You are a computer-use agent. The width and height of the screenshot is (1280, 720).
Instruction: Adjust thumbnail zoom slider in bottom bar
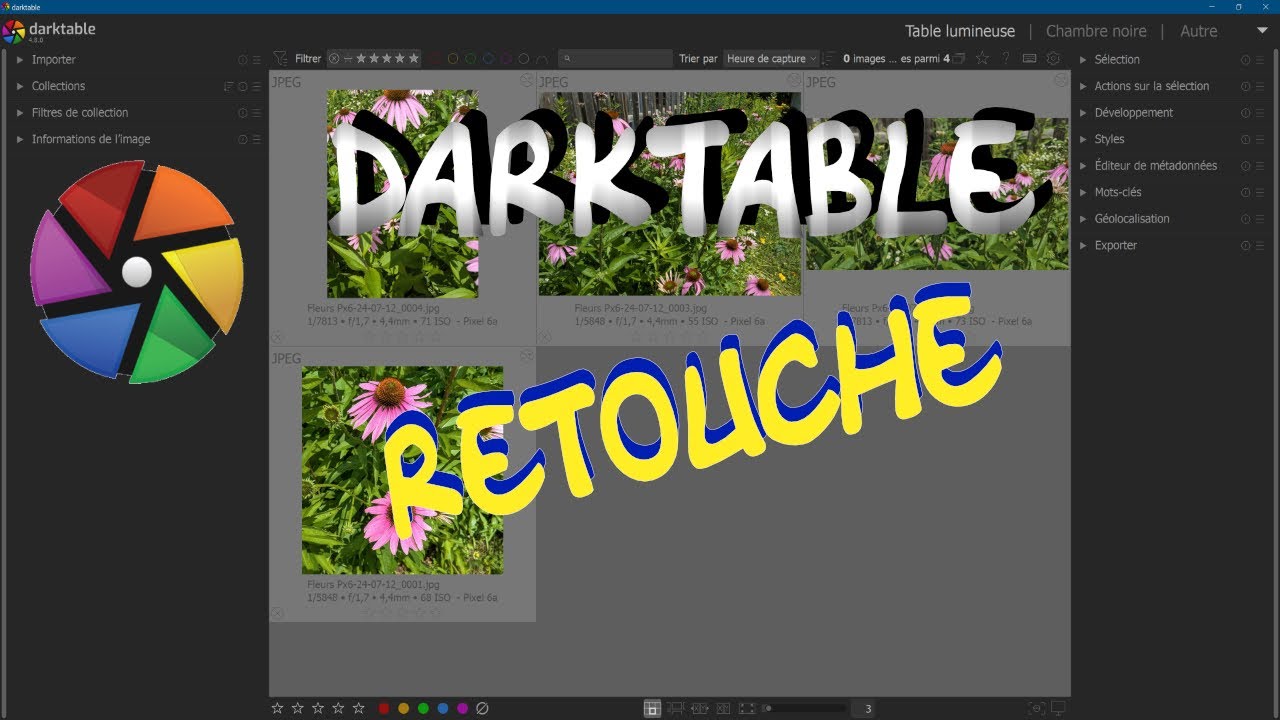[x=805, y=709]
